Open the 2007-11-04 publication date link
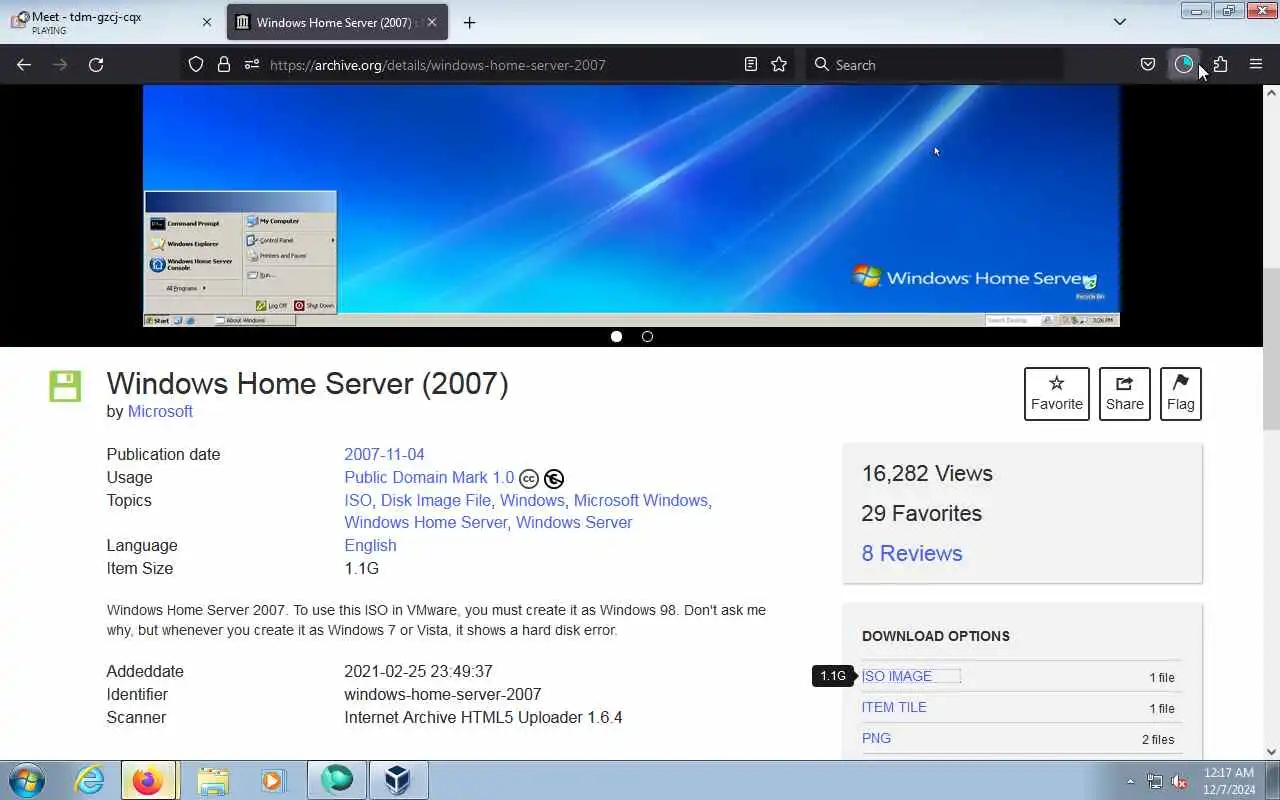 tap(384, 454)
